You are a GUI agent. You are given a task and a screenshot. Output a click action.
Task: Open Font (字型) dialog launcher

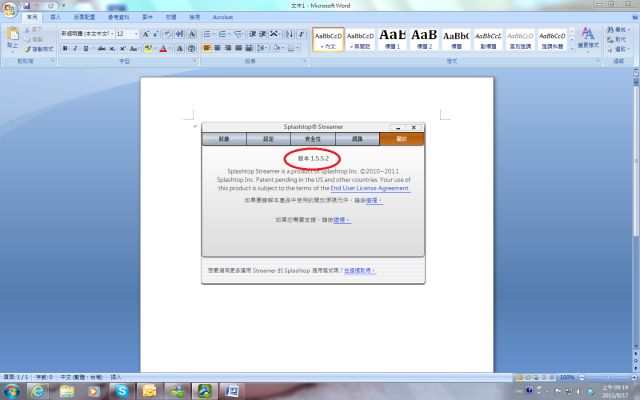195,61
